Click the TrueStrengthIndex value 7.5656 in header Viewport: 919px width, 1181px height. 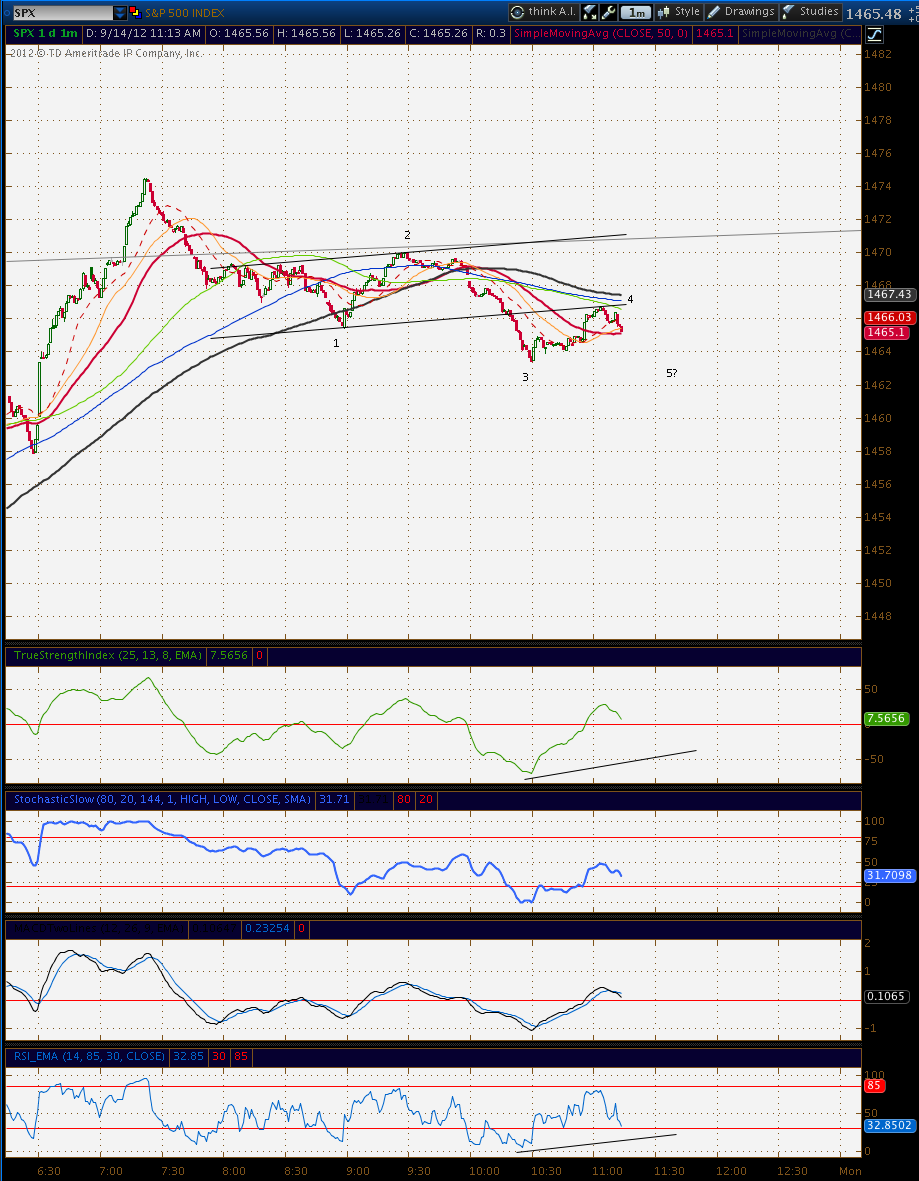tap(227, 655)
